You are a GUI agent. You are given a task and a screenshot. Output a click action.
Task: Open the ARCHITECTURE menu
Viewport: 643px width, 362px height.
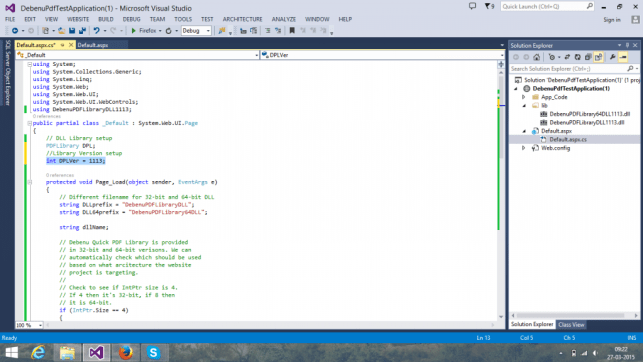pyautogui.click(x=242, y=19)
